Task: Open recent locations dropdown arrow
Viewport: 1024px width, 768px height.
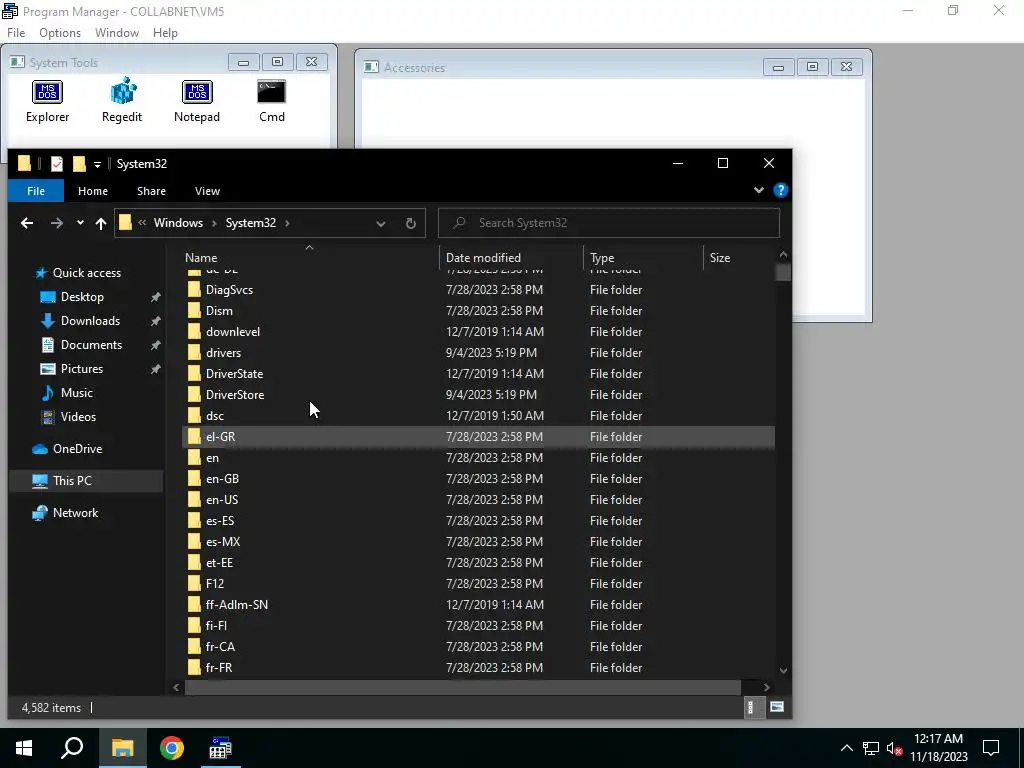Action: 80,223
